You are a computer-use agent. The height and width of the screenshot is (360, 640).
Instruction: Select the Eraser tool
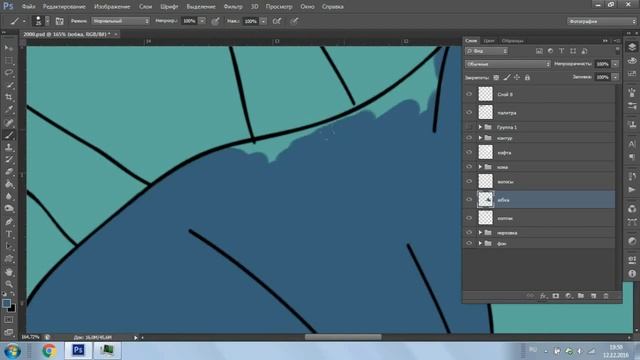point(9,172)
